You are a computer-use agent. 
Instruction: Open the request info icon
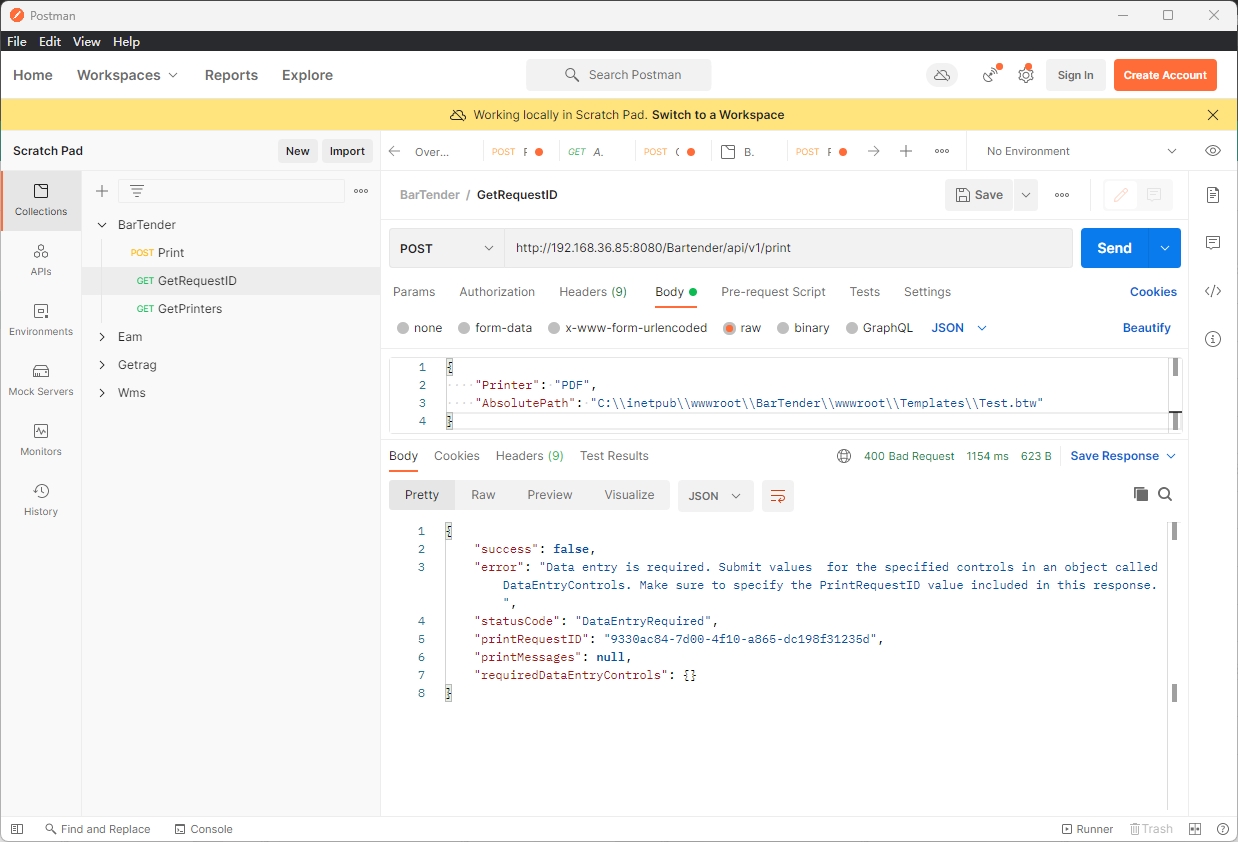[x=1213, y=339]
